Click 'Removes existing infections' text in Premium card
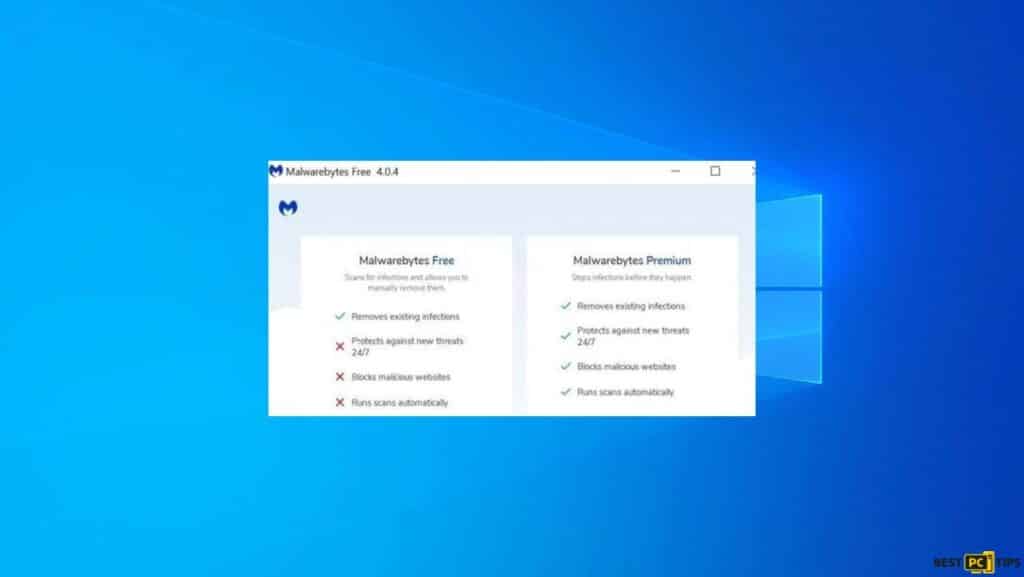The image size is (1024, 577). [631, 306]
